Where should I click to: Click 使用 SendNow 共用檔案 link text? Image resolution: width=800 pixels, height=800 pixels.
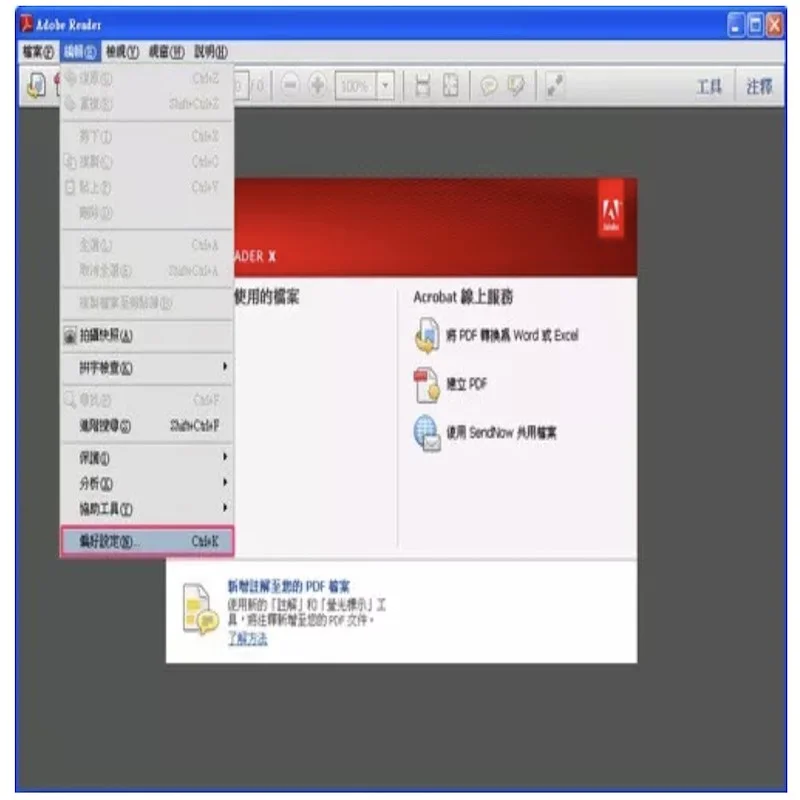[x=501, y=433]
